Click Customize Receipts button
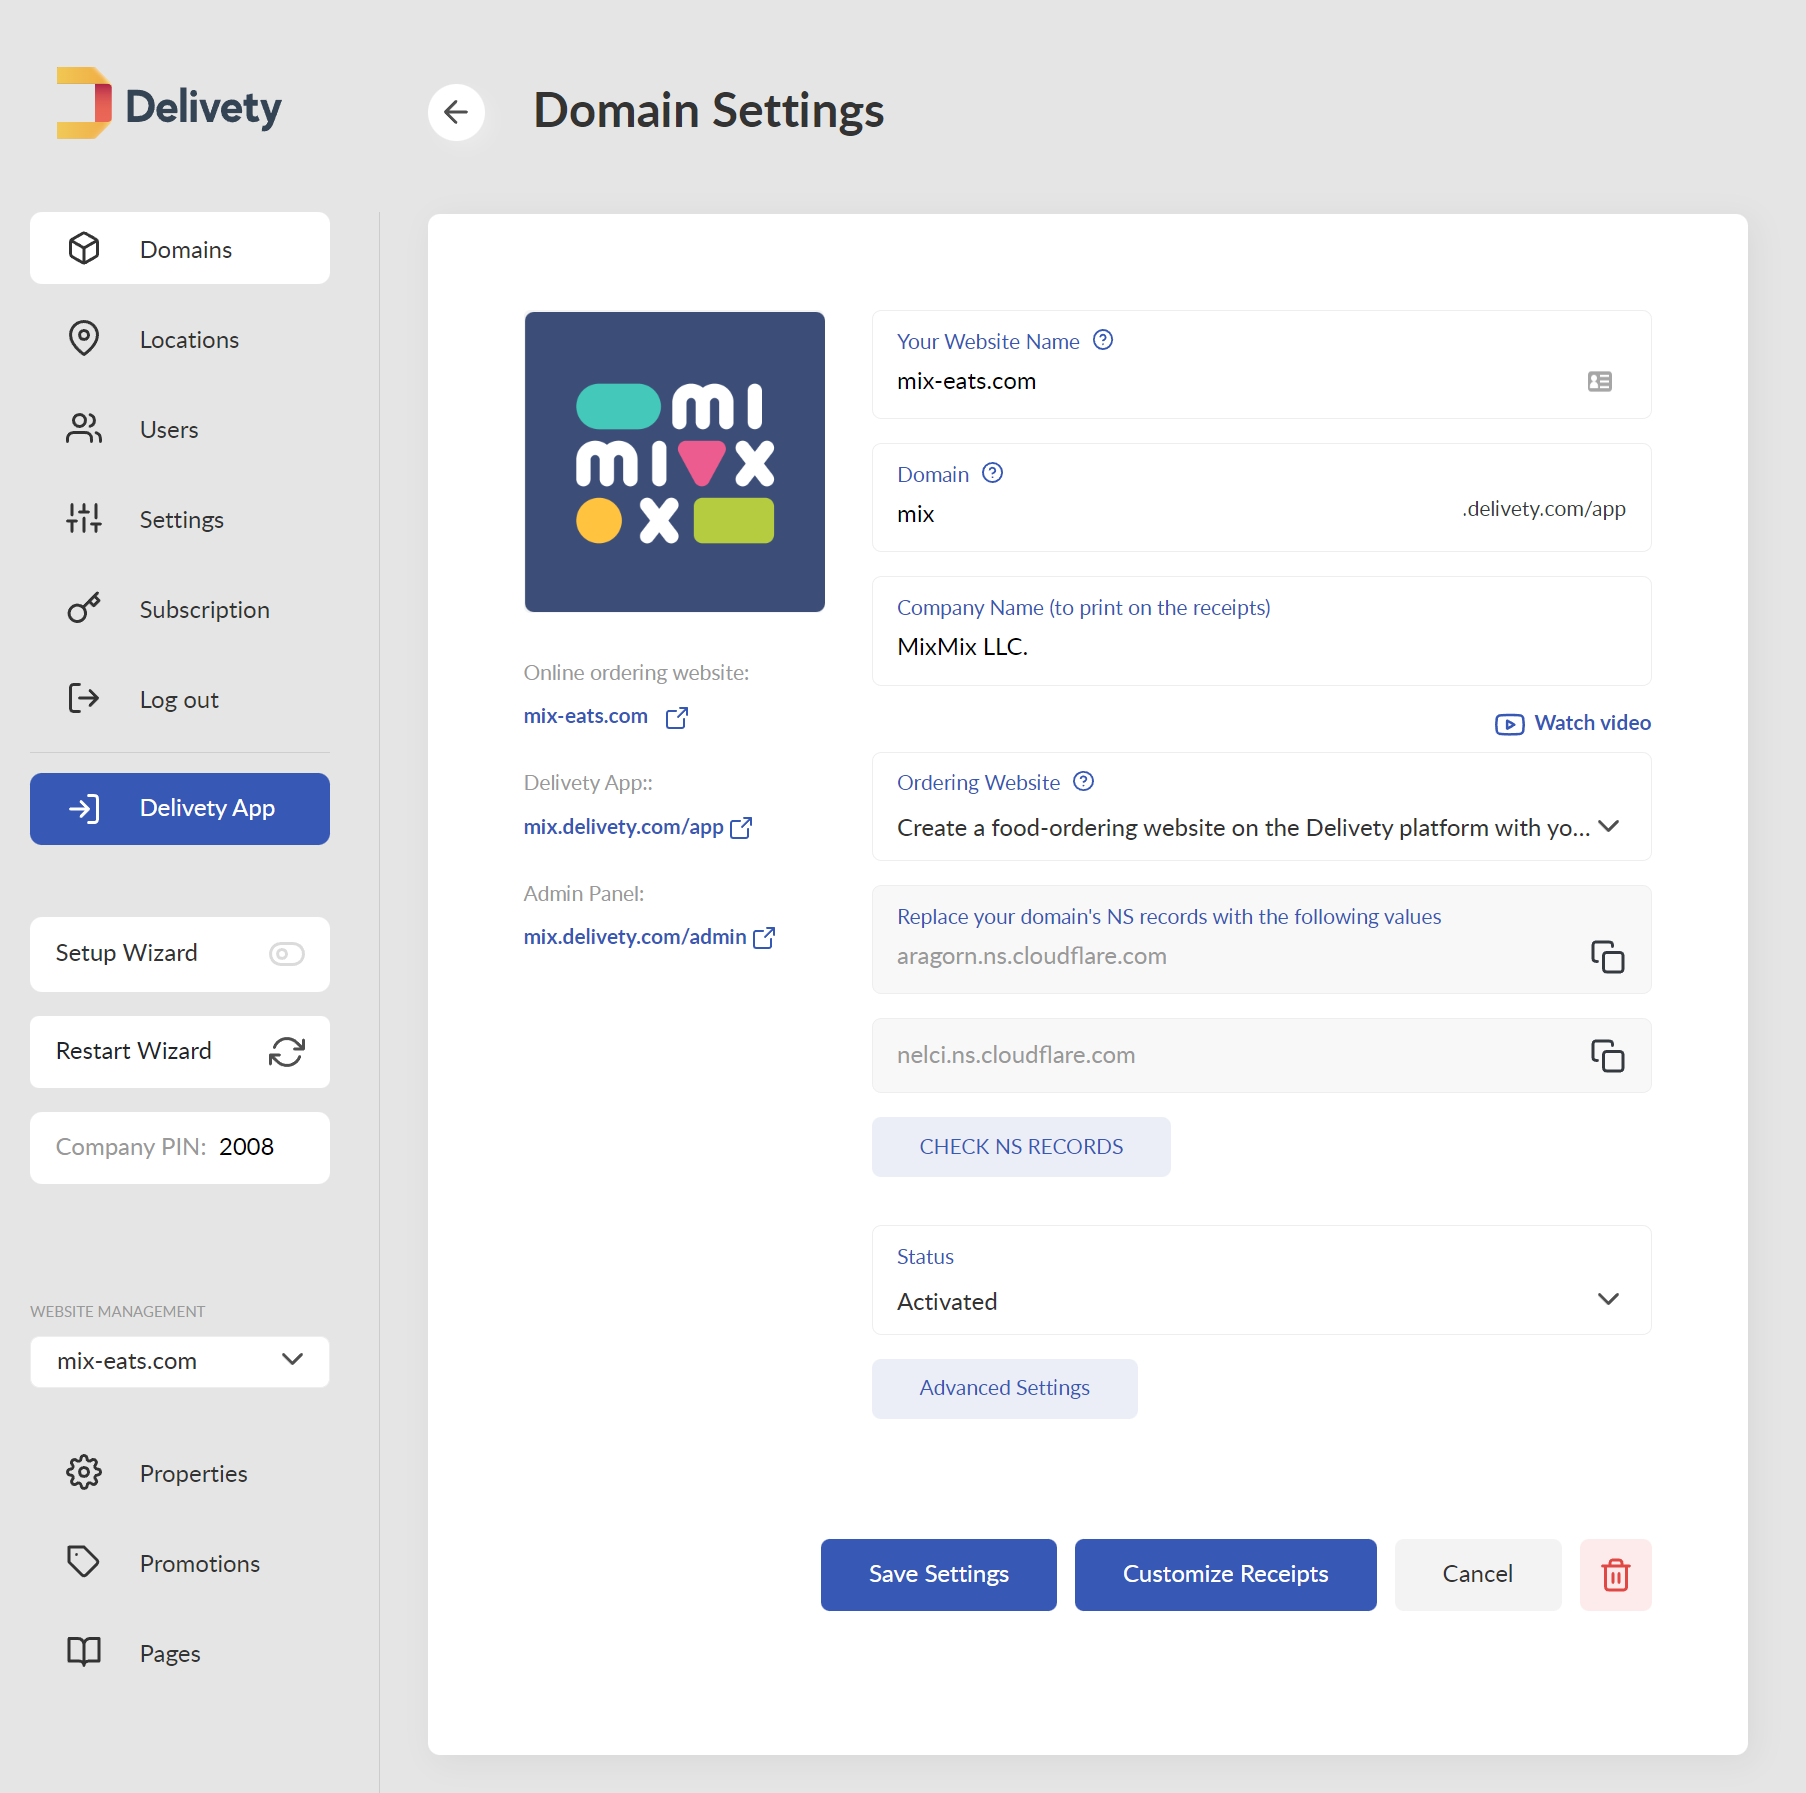The width and height of the screenshot is (1806, 1793). coord(1226,1575)
